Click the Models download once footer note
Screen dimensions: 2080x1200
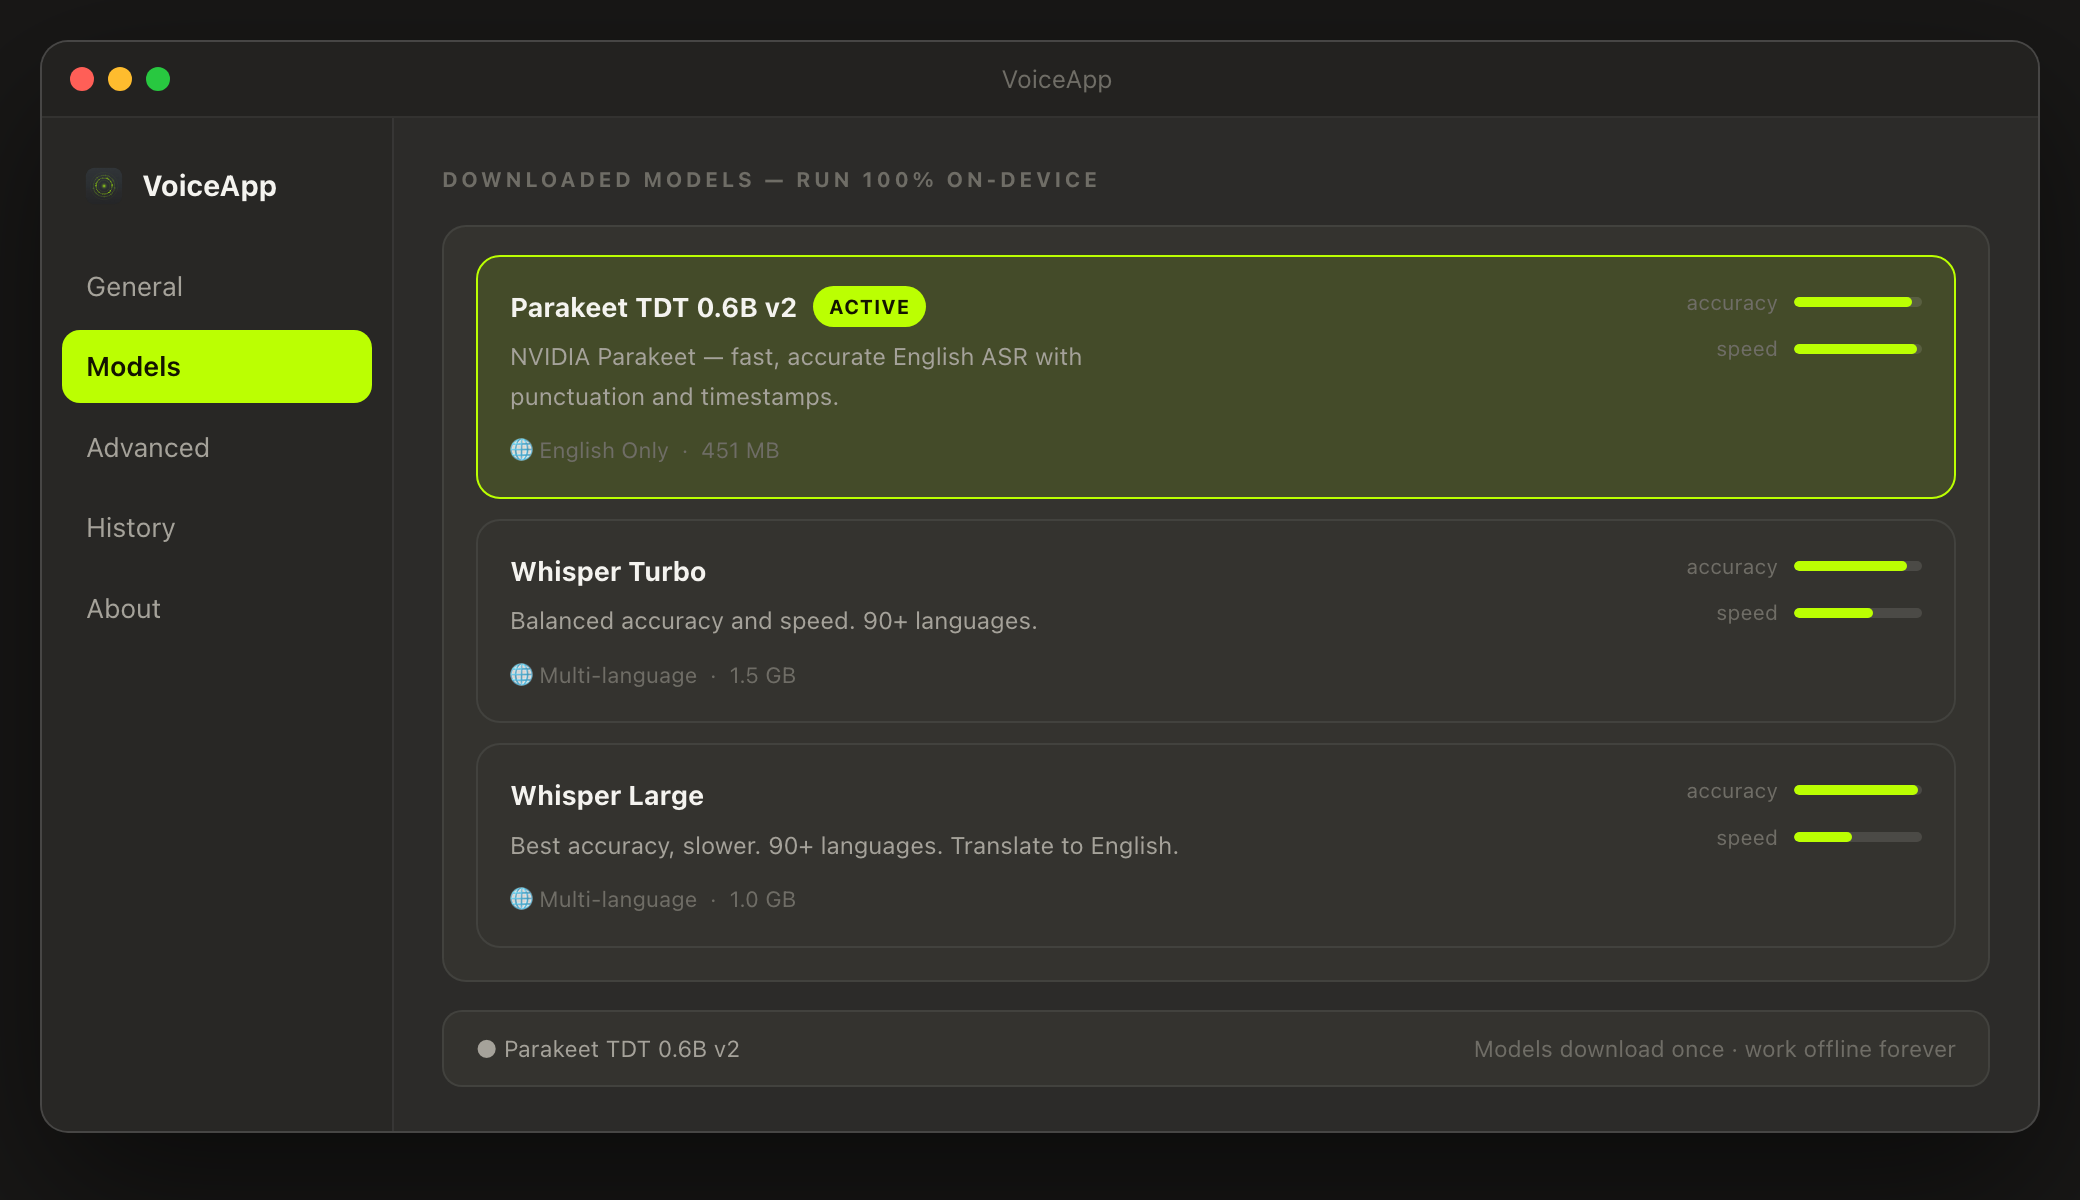click(x=1715, y=1049)
